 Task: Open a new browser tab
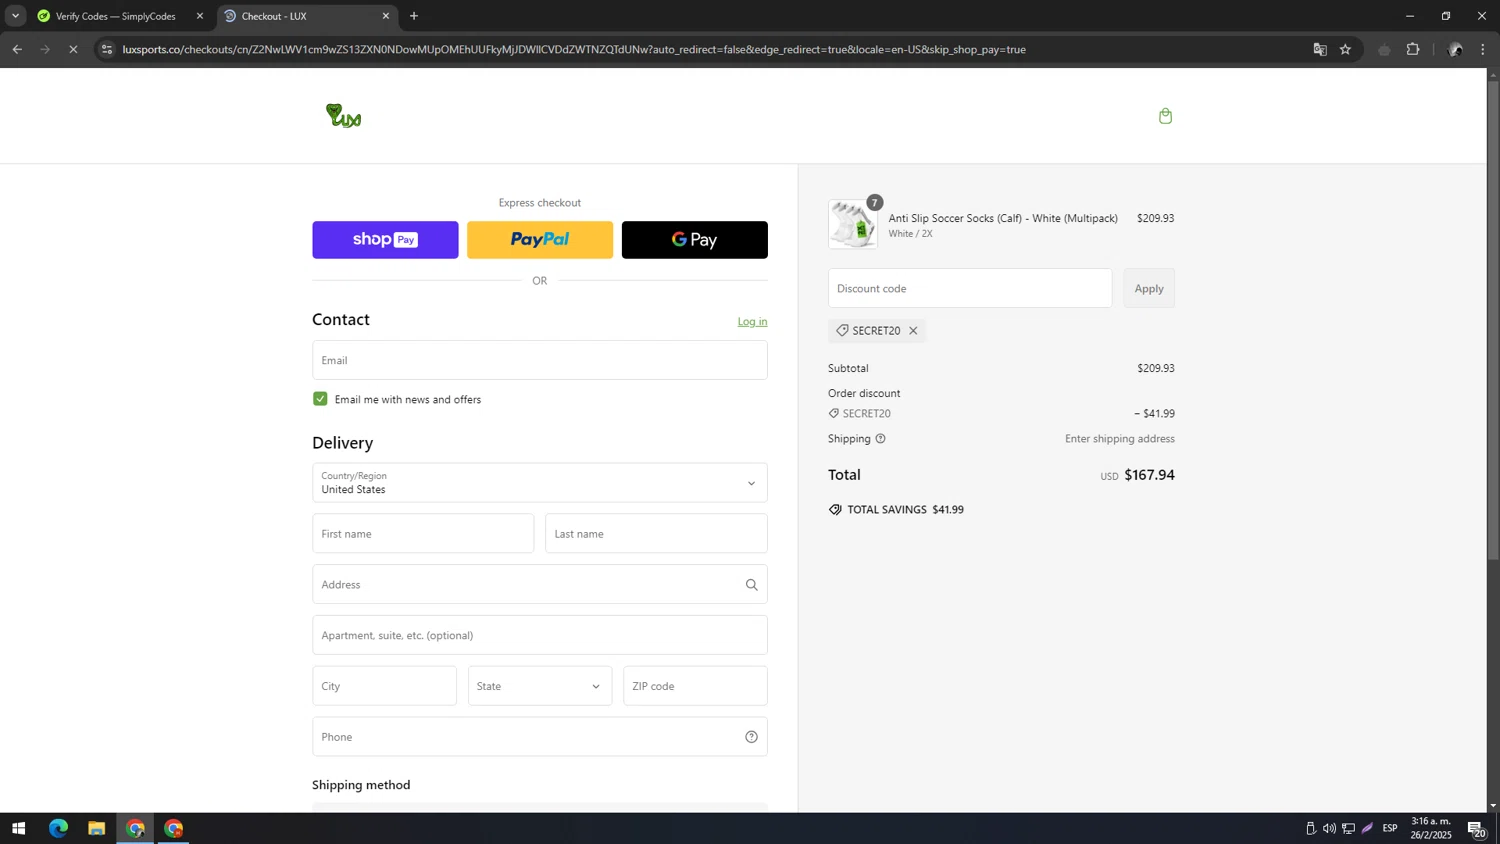414,16
